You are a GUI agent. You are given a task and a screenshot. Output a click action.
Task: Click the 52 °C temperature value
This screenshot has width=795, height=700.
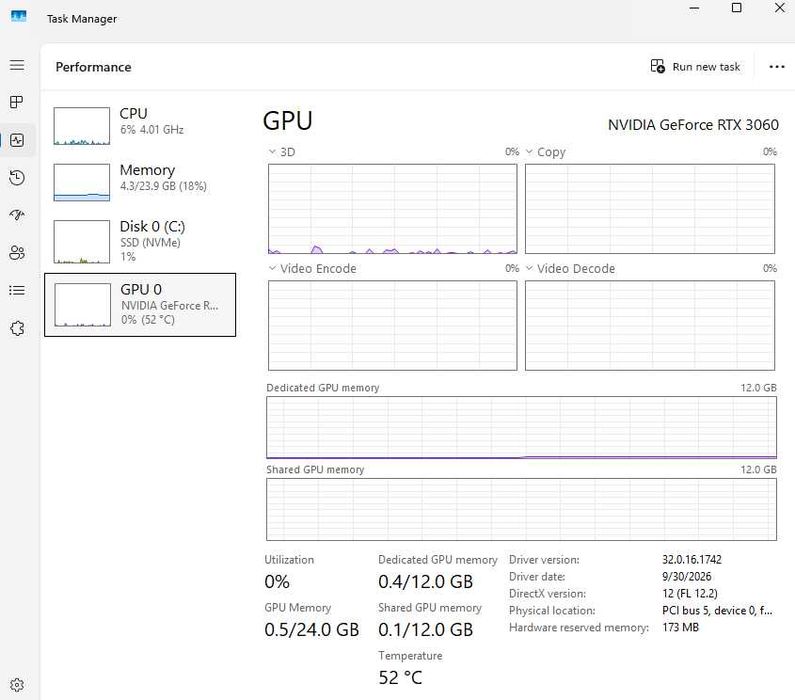click(x=400, y=678)
